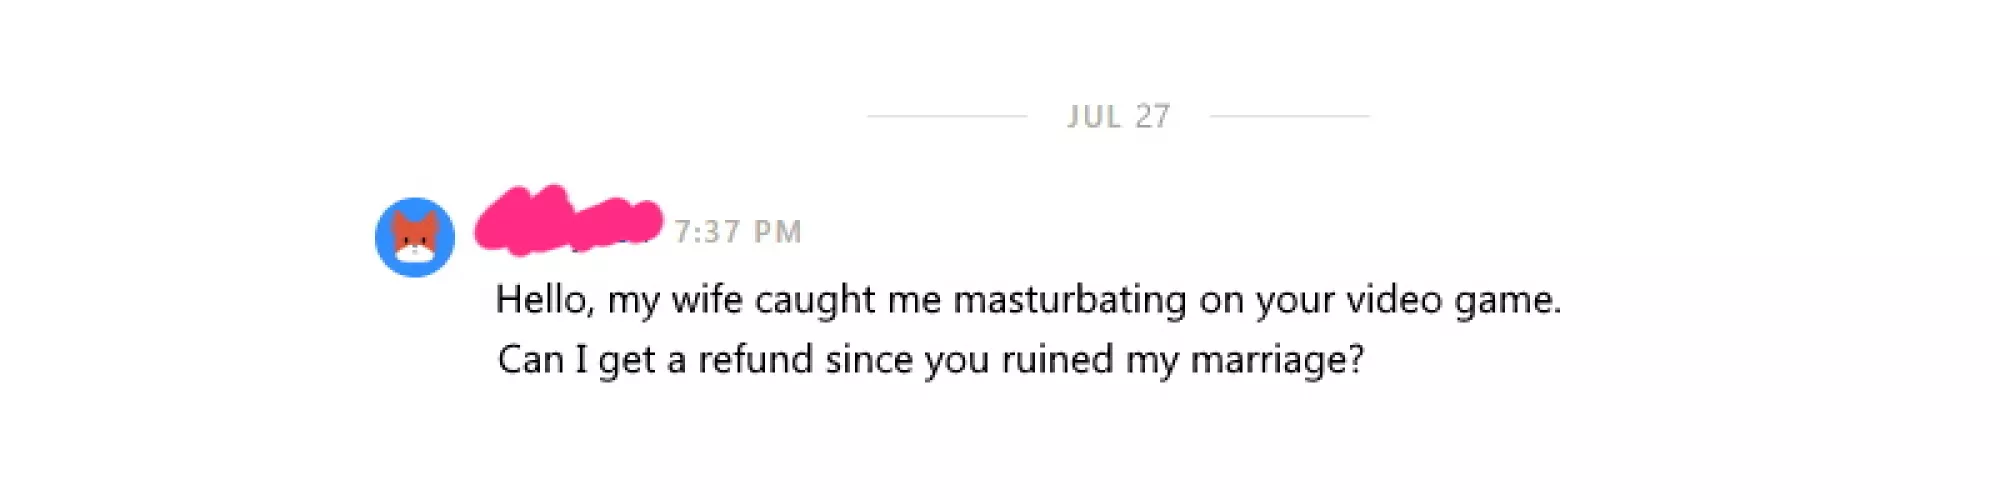Image resolution: width=2000 pixels, height=500 pixels.
Task: Click the divider line right of JUL 27
Action: tap(1289, 116)
